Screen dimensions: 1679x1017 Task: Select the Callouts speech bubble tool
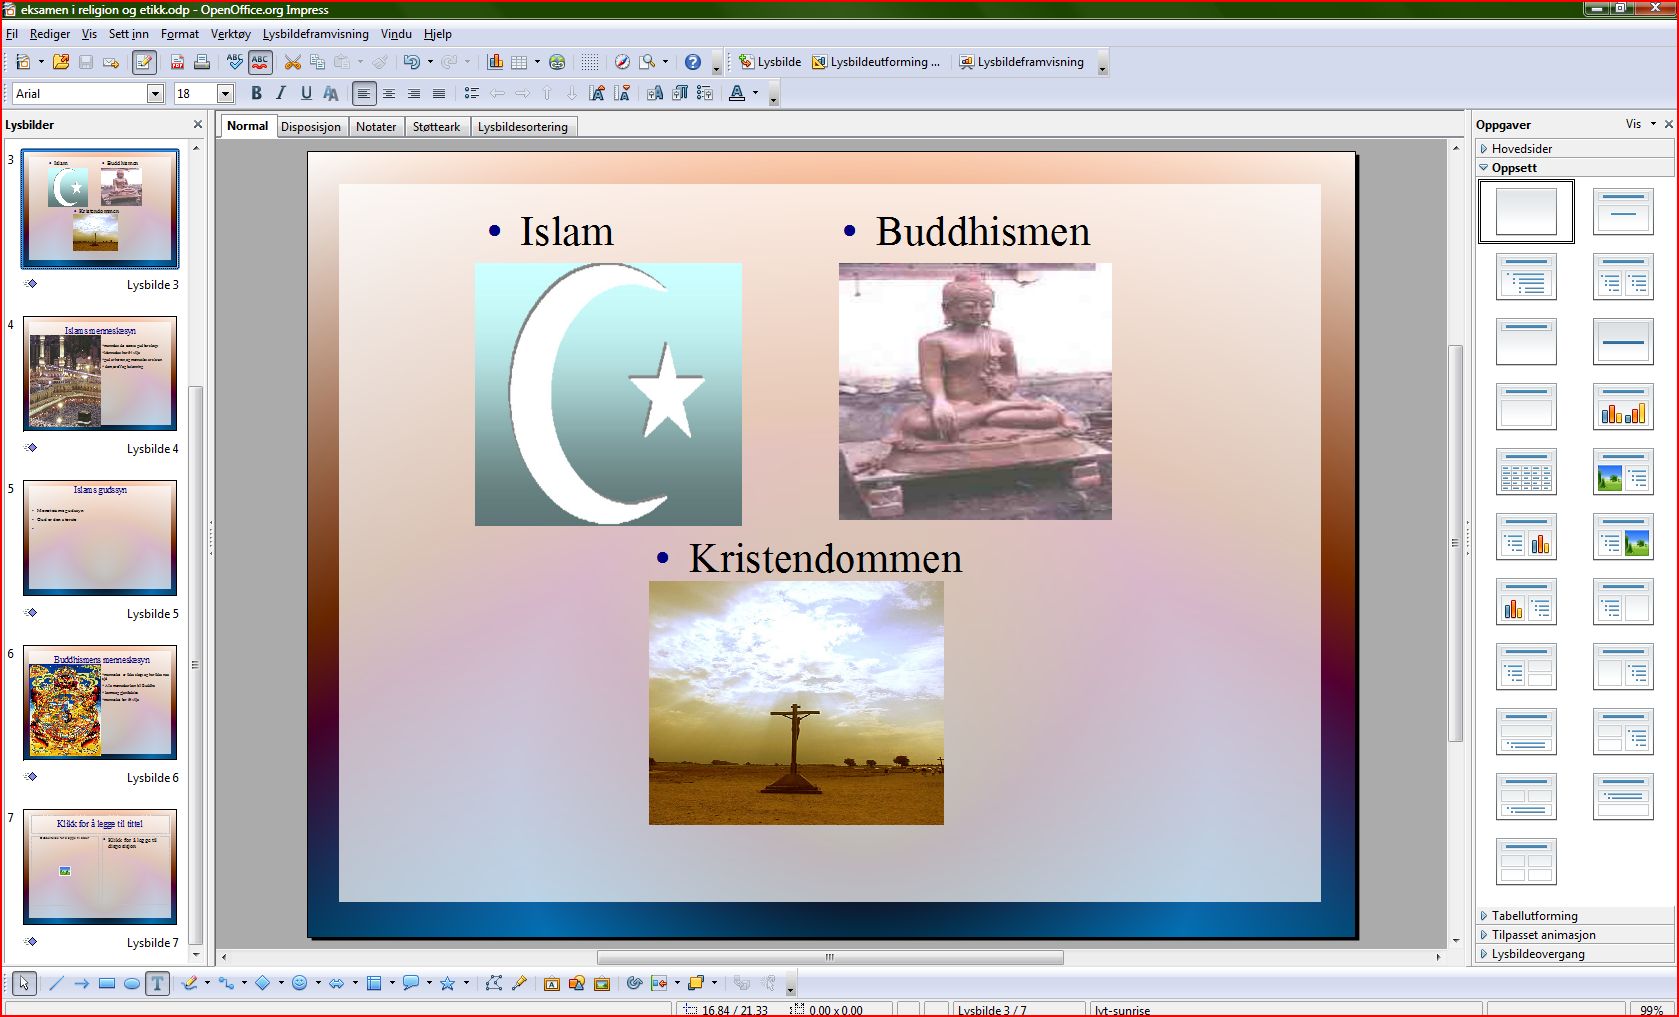point(410,983)
